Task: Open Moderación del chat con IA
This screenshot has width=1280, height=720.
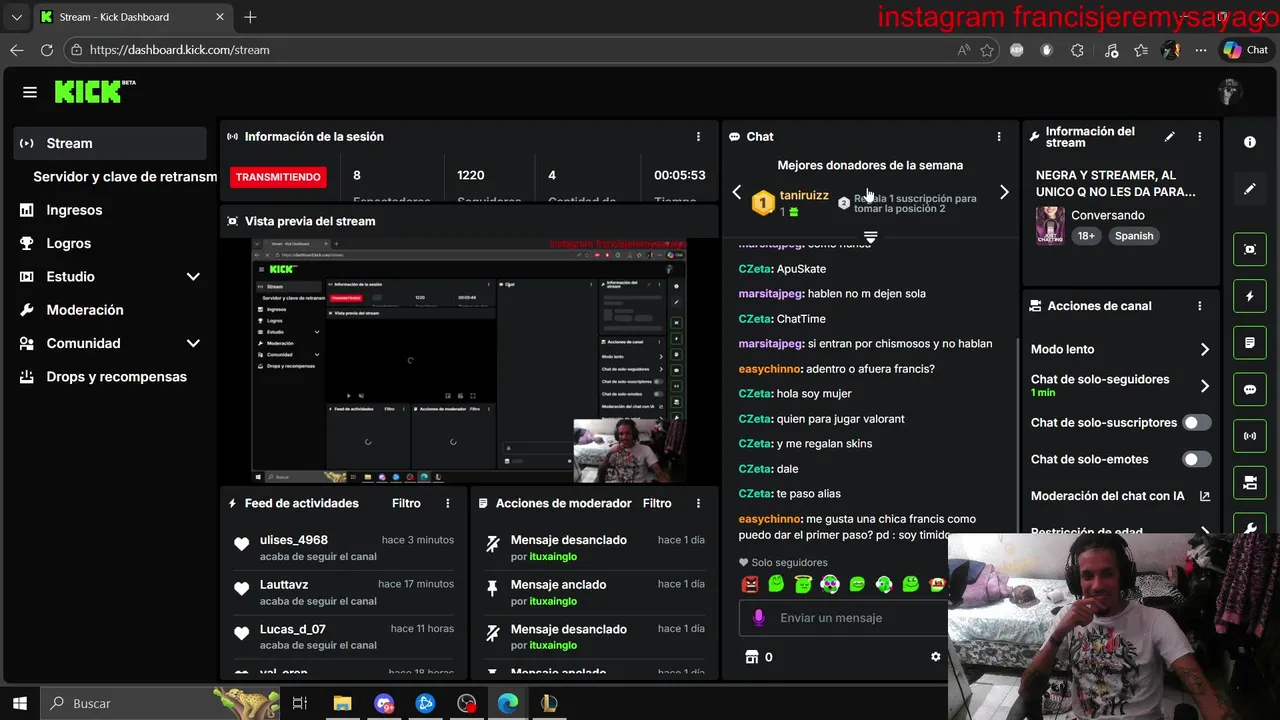Action: click(x=1107, y=496)
